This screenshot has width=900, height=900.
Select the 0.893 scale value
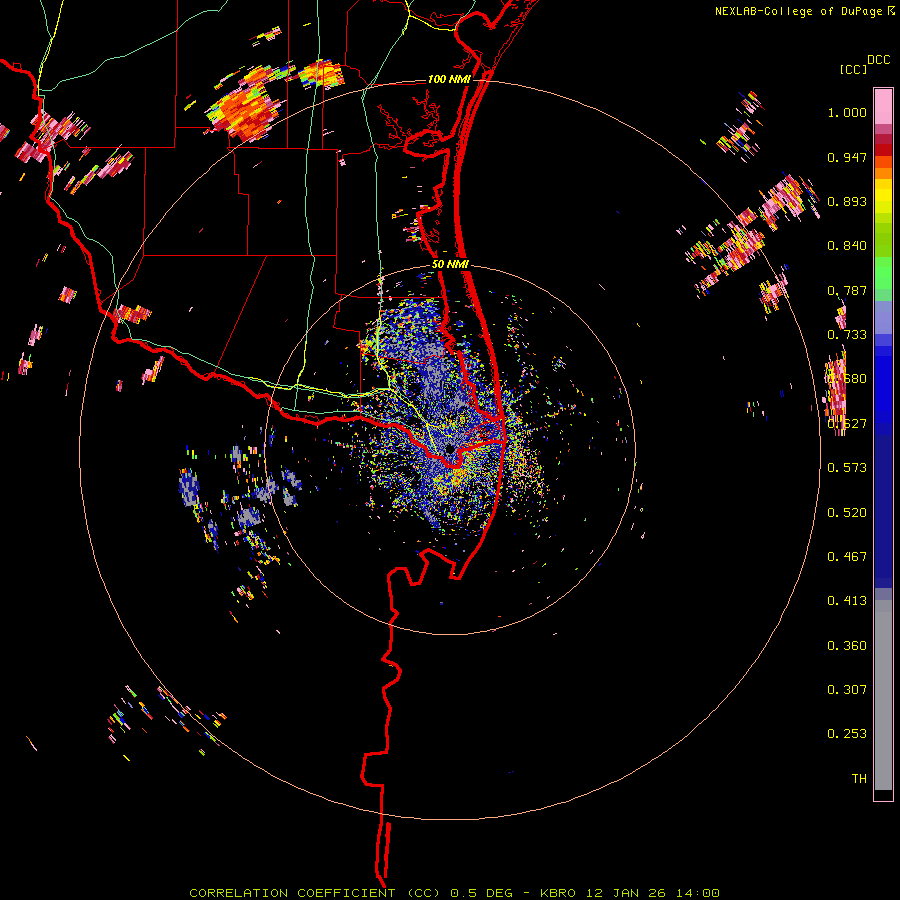point(847,201)
